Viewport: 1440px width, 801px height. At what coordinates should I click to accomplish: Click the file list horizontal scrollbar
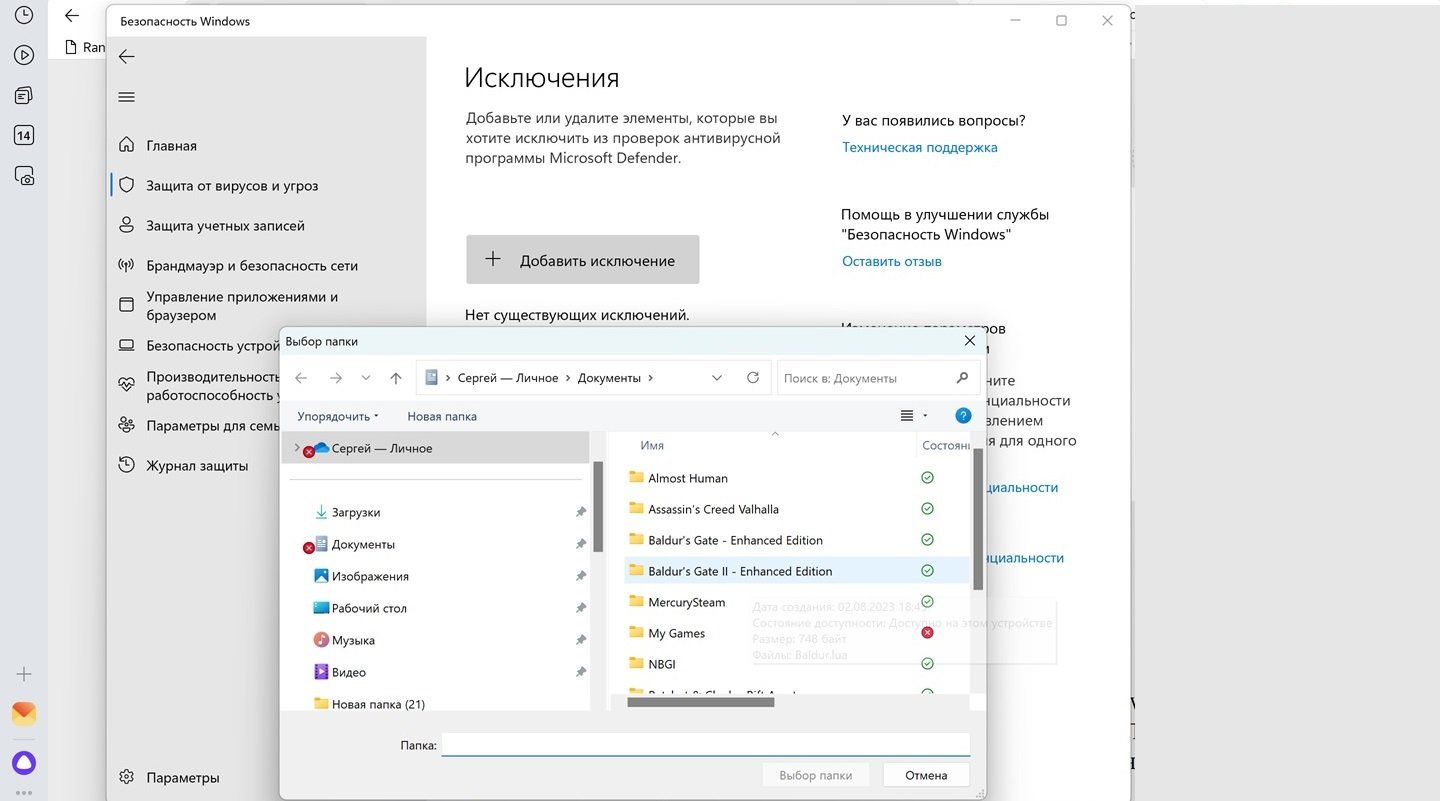[700, 702]
